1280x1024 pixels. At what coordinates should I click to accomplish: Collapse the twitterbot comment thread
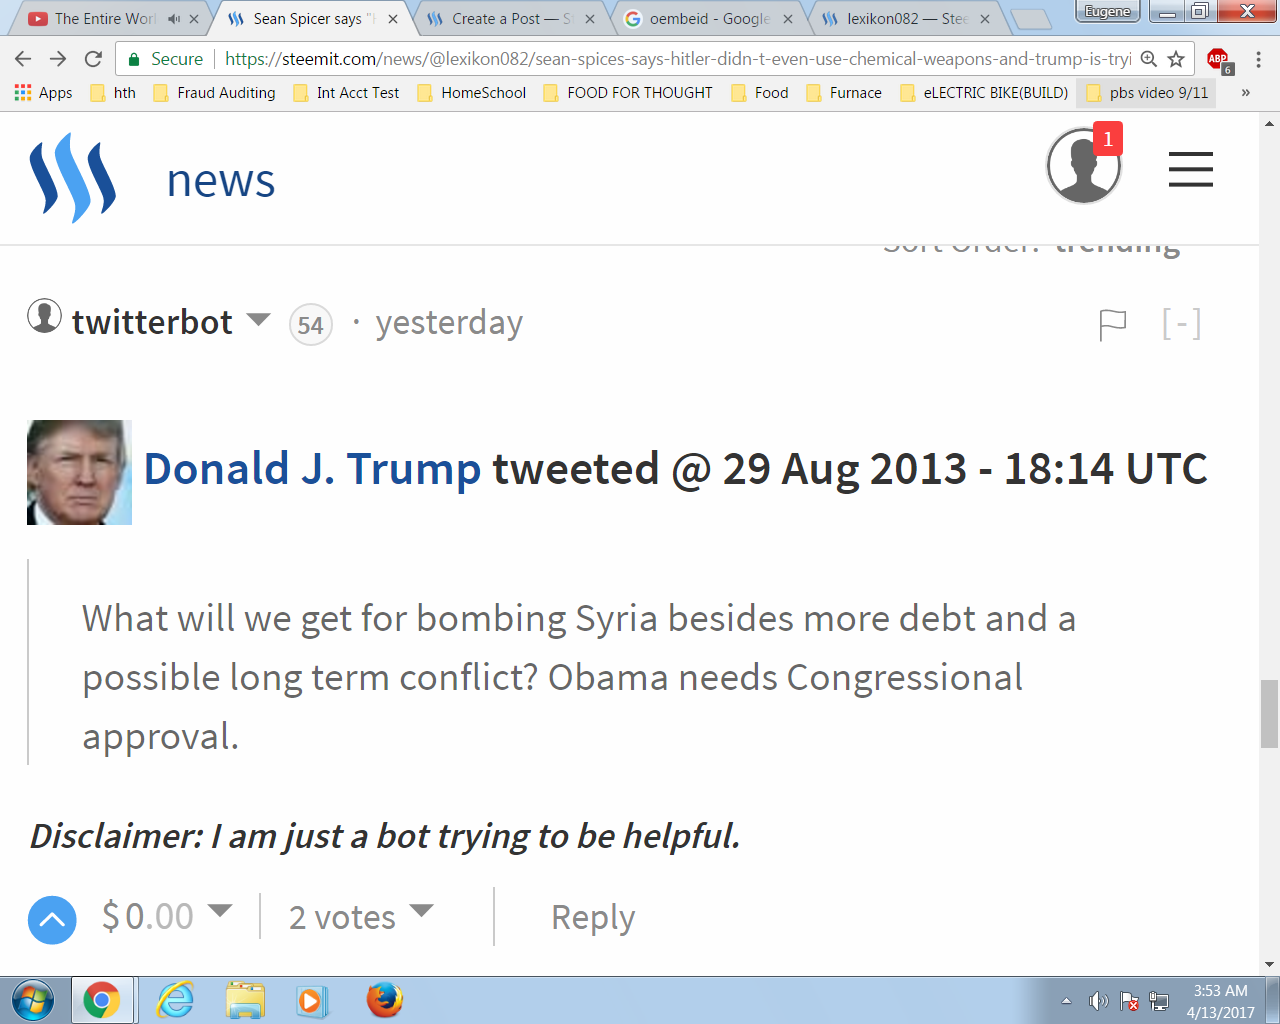click(1181, 323)
